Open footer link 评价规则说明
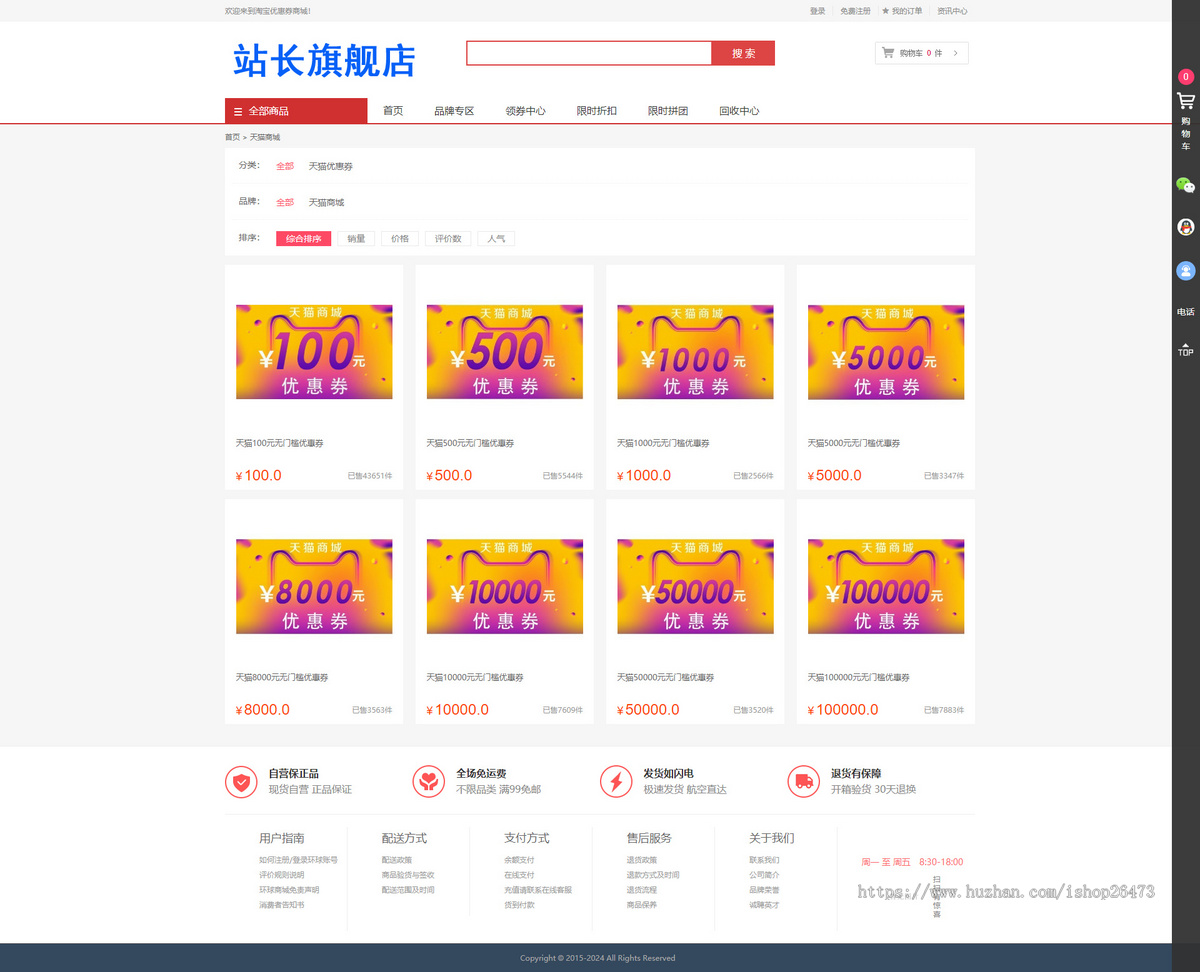Screen dimensions: 1200x972 (282, 875)
